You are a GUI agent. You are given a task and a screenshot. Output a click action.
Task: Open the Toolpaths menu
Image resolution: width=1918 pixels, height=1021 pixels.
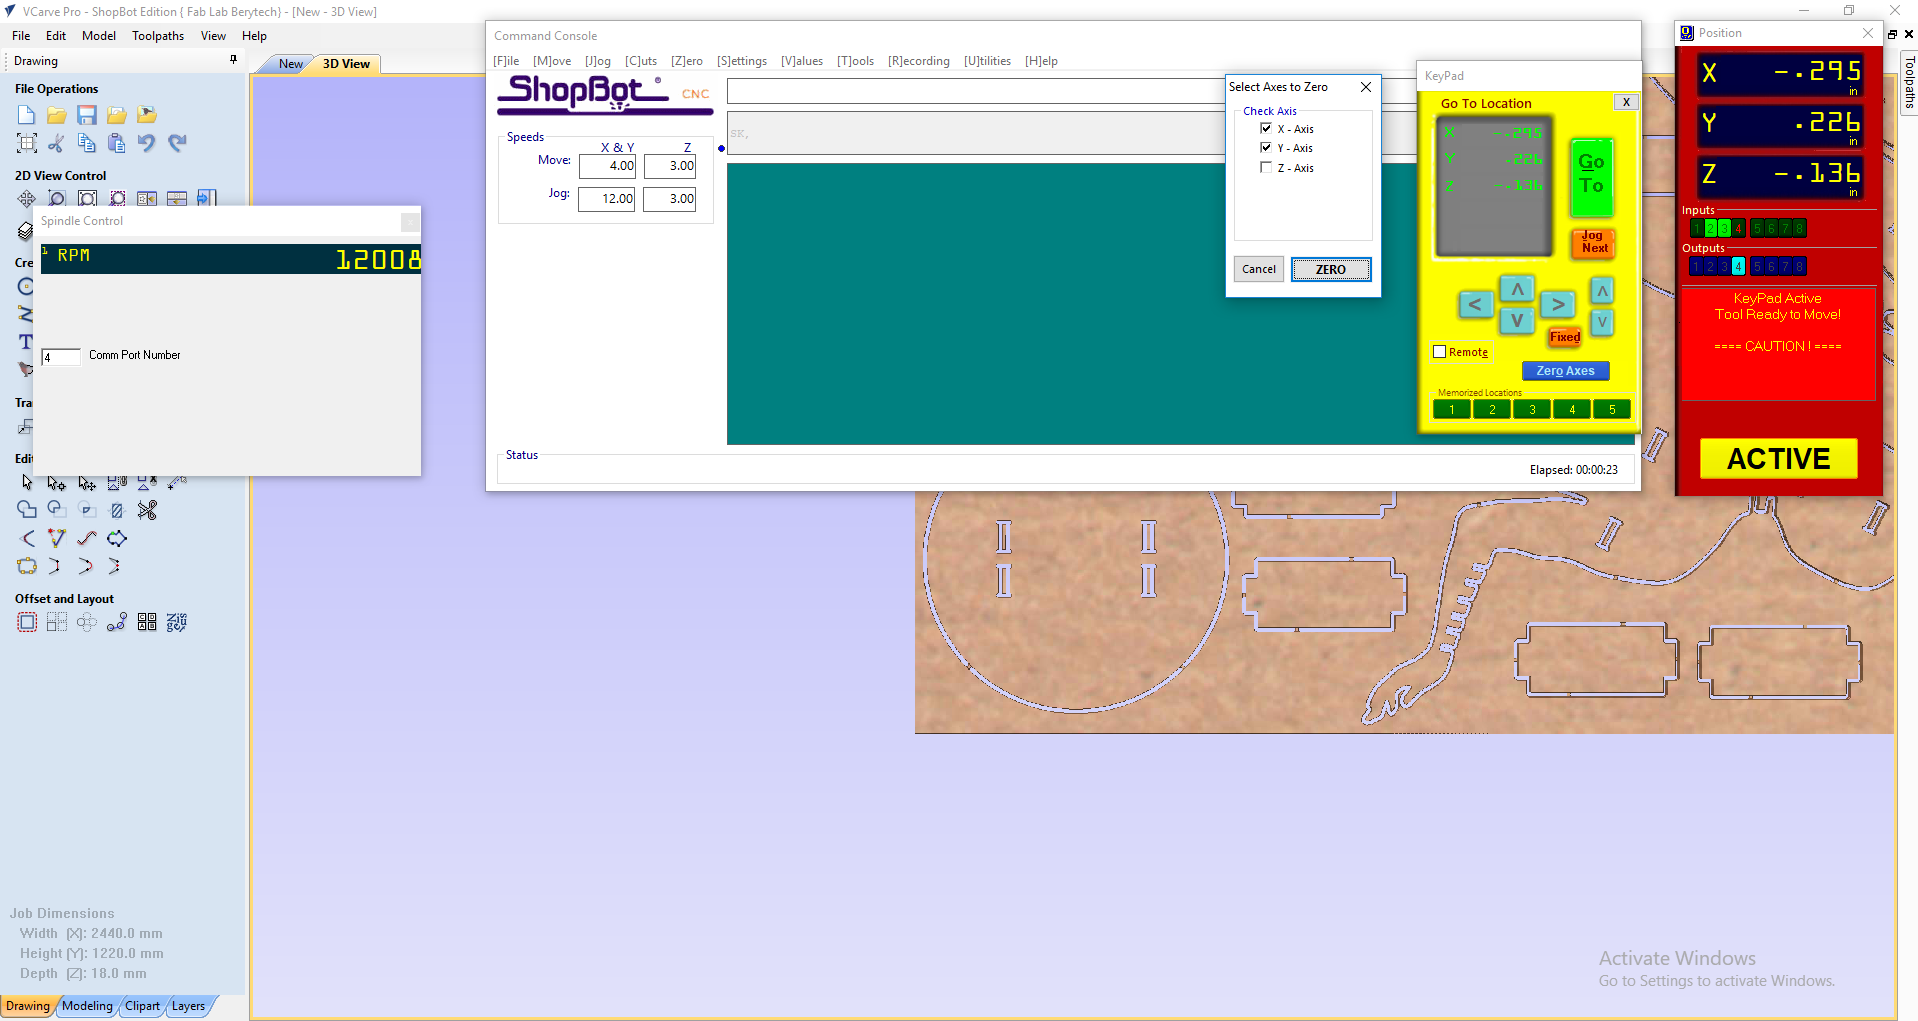tap(158, 36)
